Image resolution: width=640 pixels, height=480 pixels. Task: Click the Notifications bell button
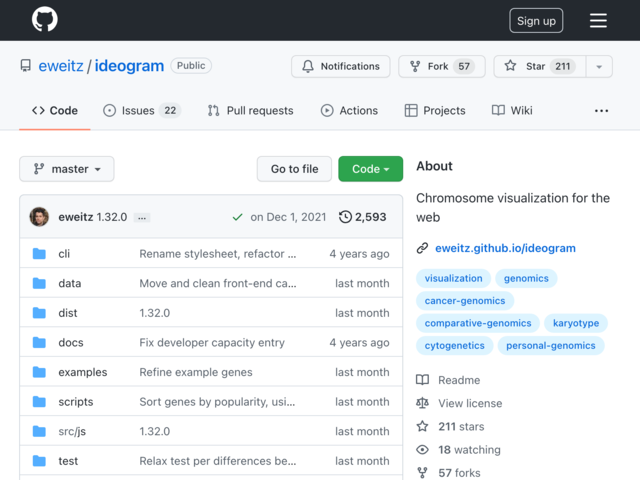click(x=340, y=66)
